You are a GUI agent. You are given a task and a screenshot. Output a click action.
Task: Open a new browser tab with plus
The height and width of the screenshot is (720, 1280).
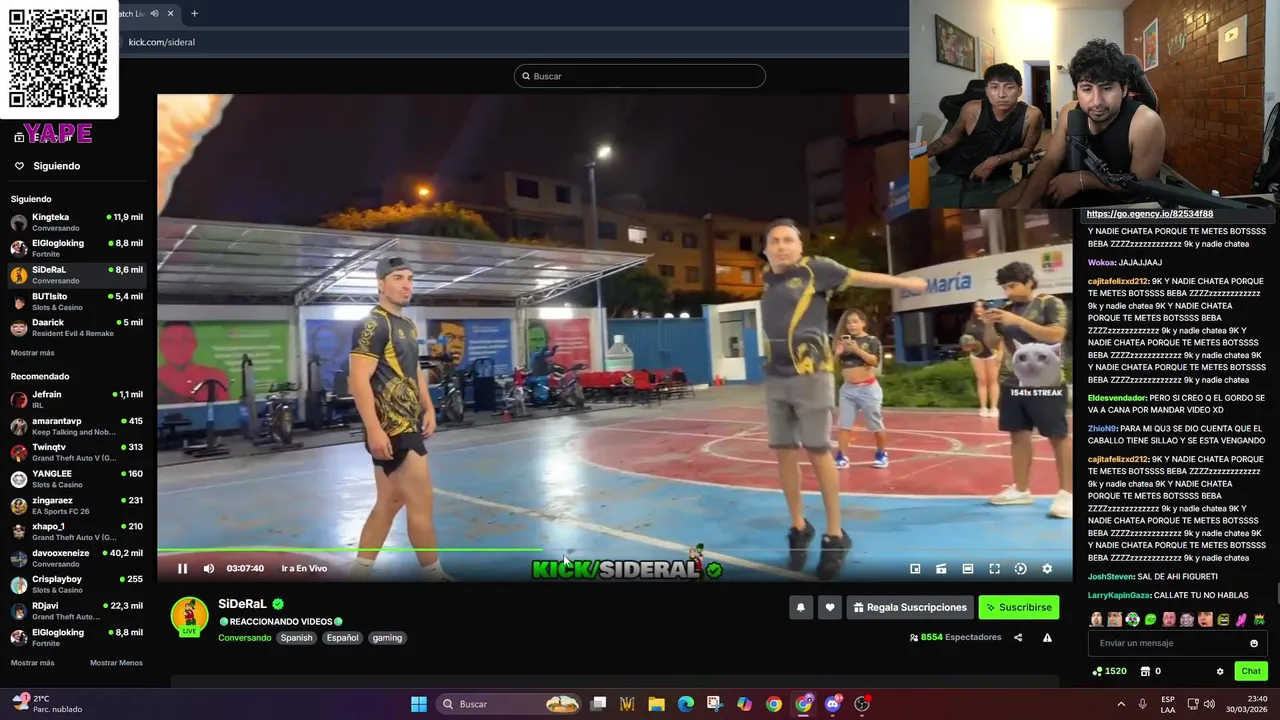194,13
